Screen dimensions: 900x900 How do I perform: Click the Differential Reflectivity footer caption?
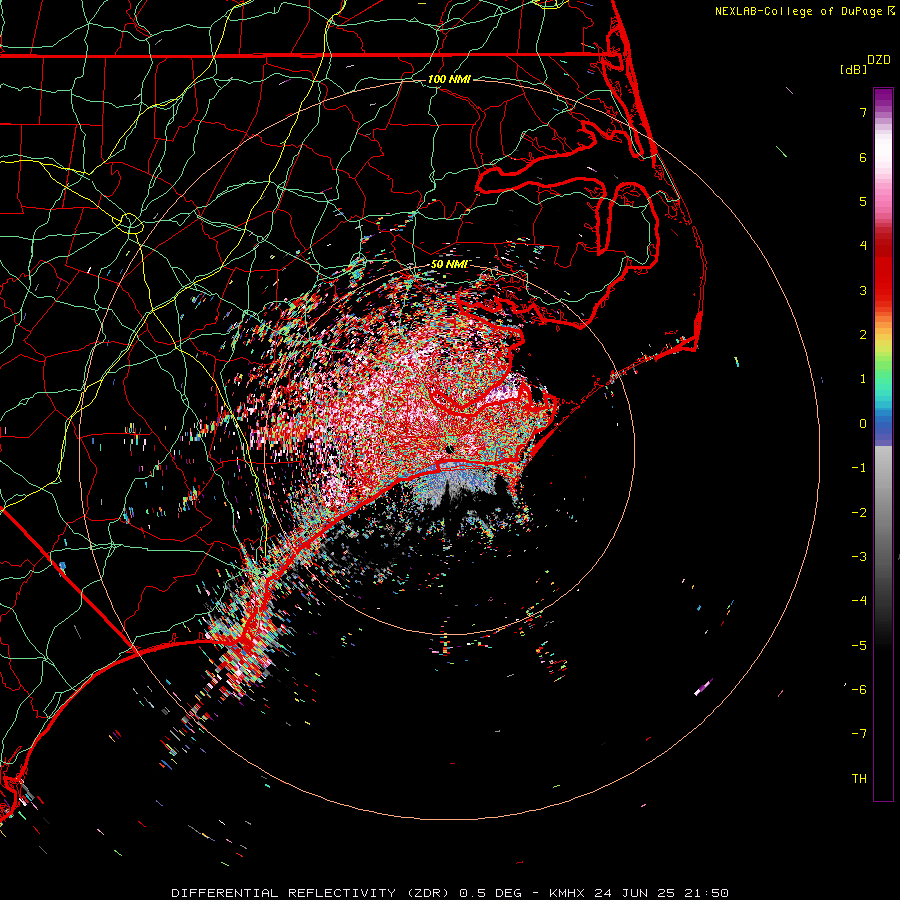pyautogui.click(x=449, y=893)
